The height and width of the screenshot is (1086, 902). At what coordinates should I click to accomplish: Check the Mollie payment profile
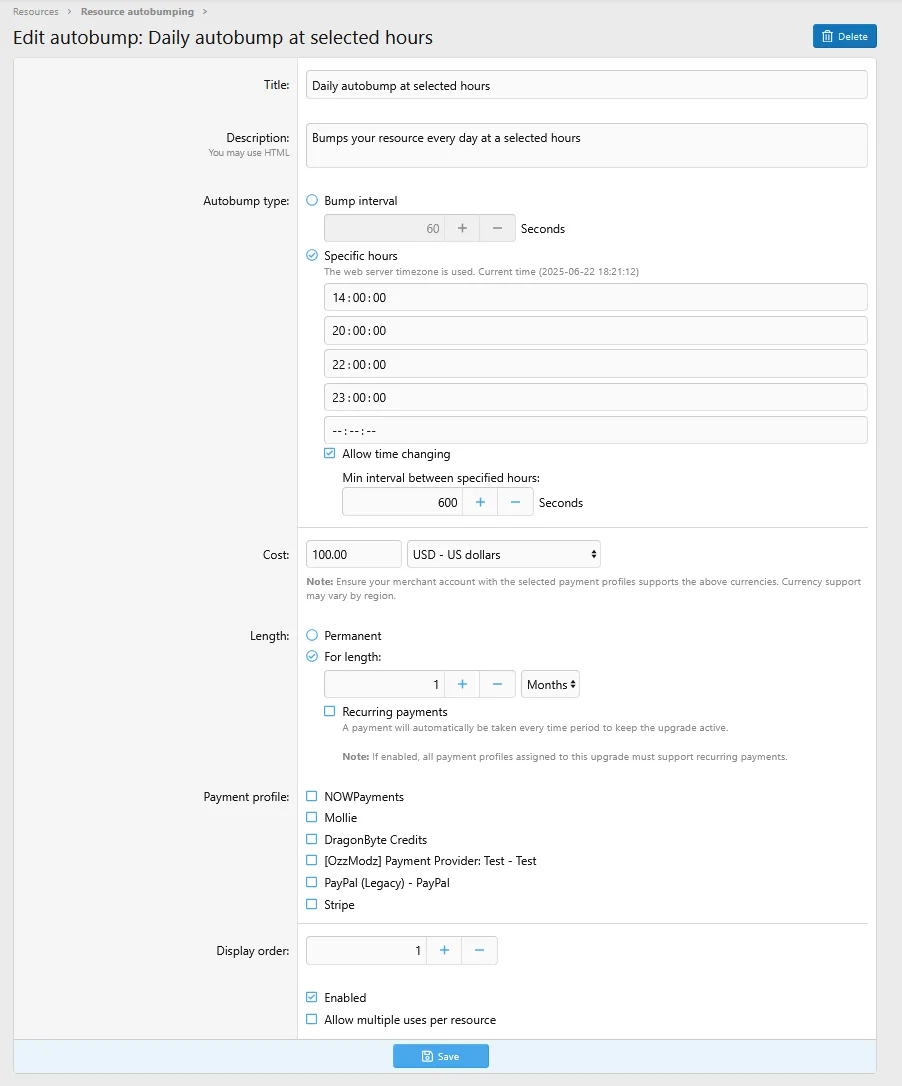[312, 817]
